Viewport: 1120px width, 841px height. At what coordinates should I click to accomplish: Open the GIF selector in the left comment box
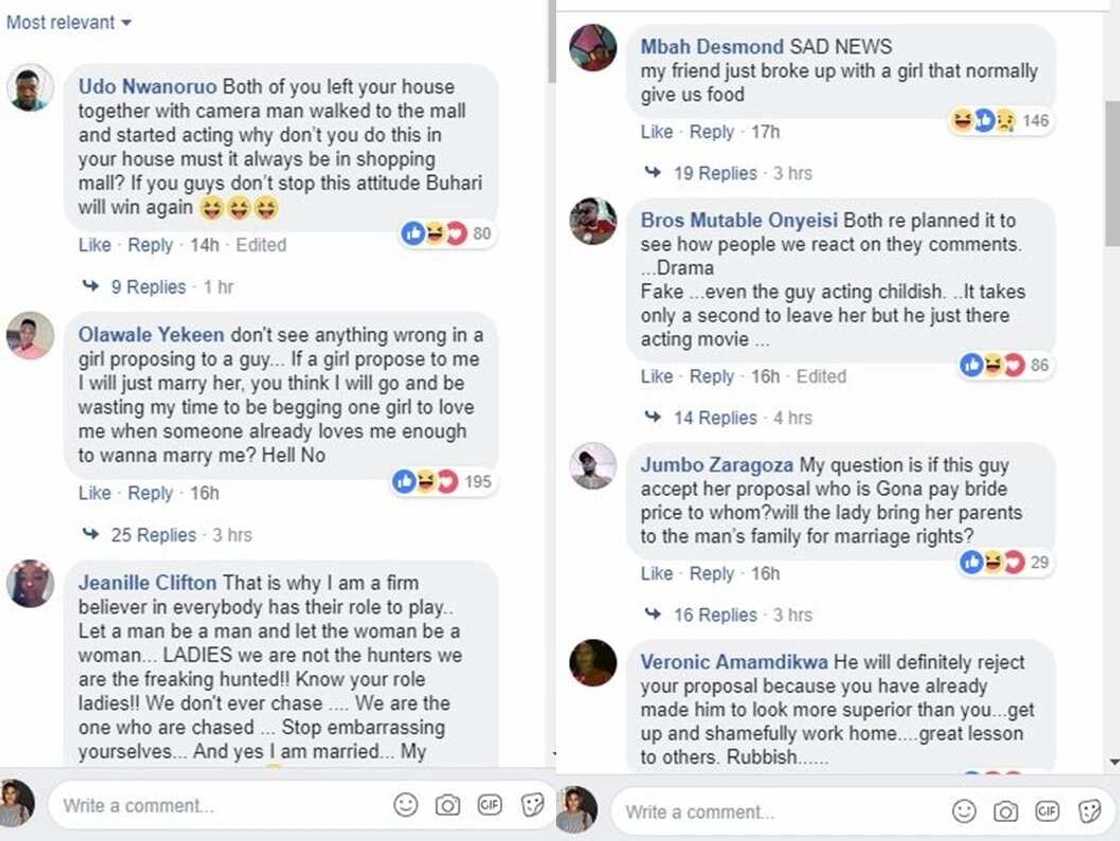[x=490, y=805]
